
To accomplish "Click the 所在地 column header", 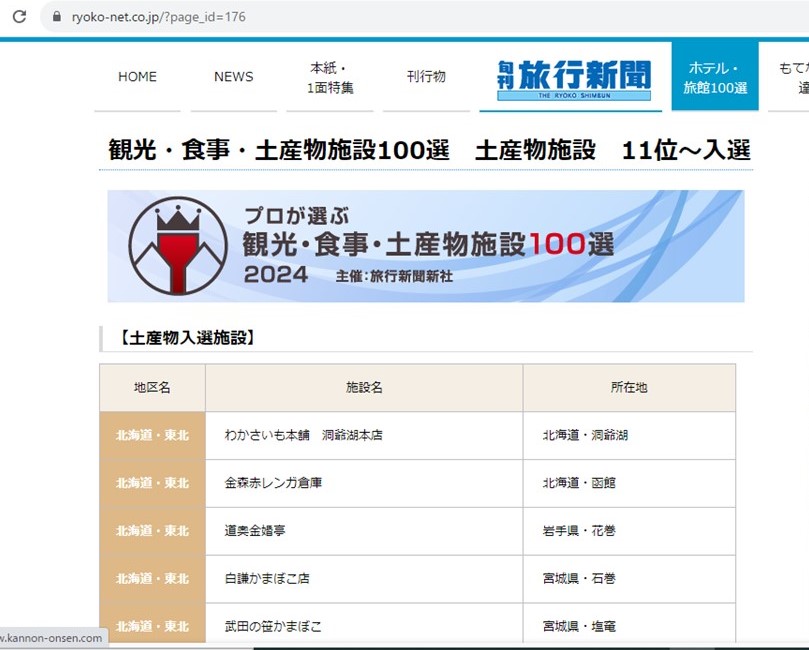I will tap(629, 387).
